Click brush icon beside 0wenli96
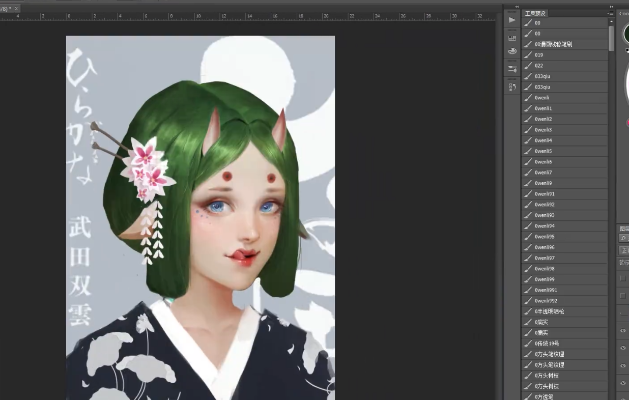 pyautogui.click(x=528, y=248)
